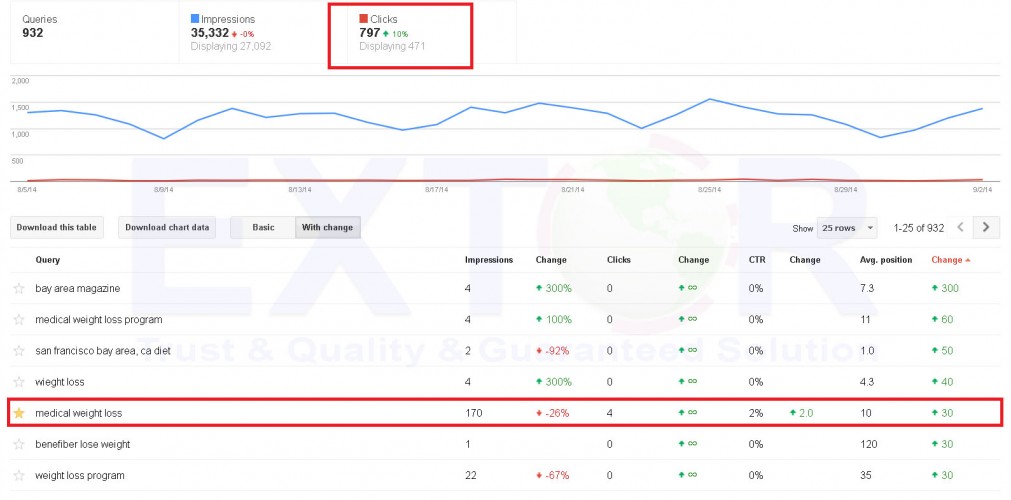Star the 'bay area magazine' query
The width and height of the screenshot is (1011, 500).
point(18,289)
